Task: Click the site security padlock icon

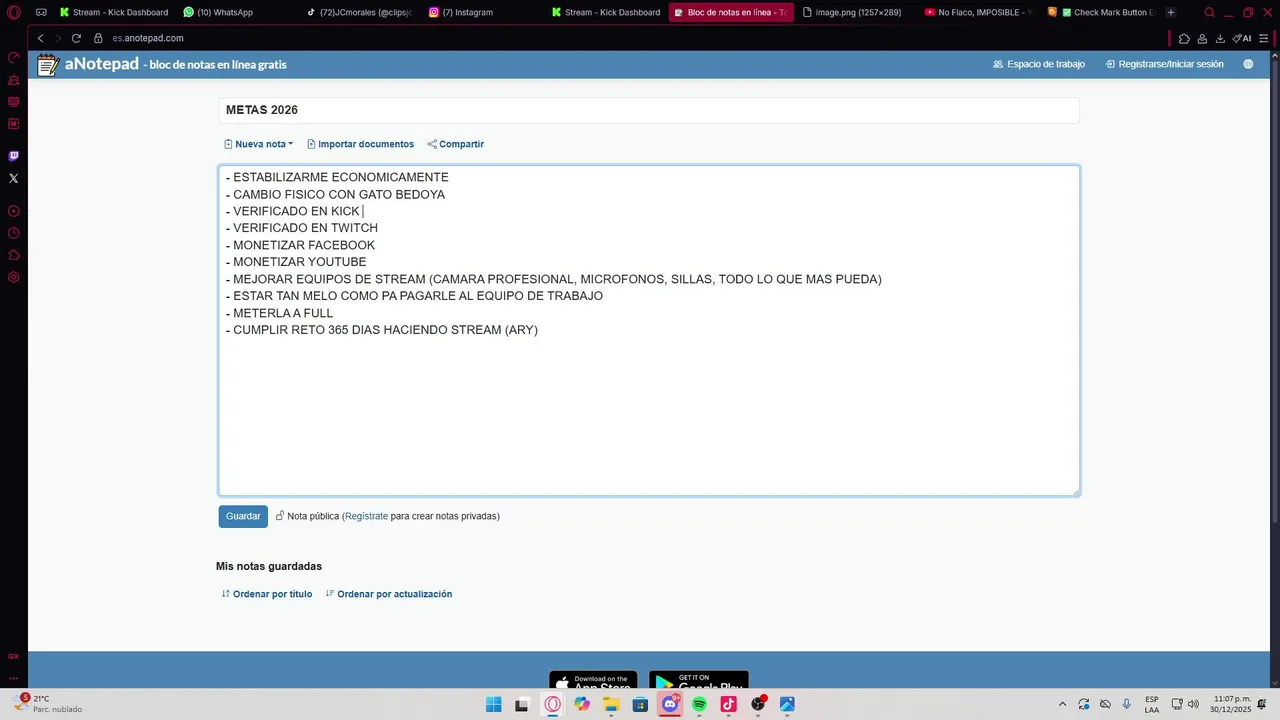Action: 98,38
